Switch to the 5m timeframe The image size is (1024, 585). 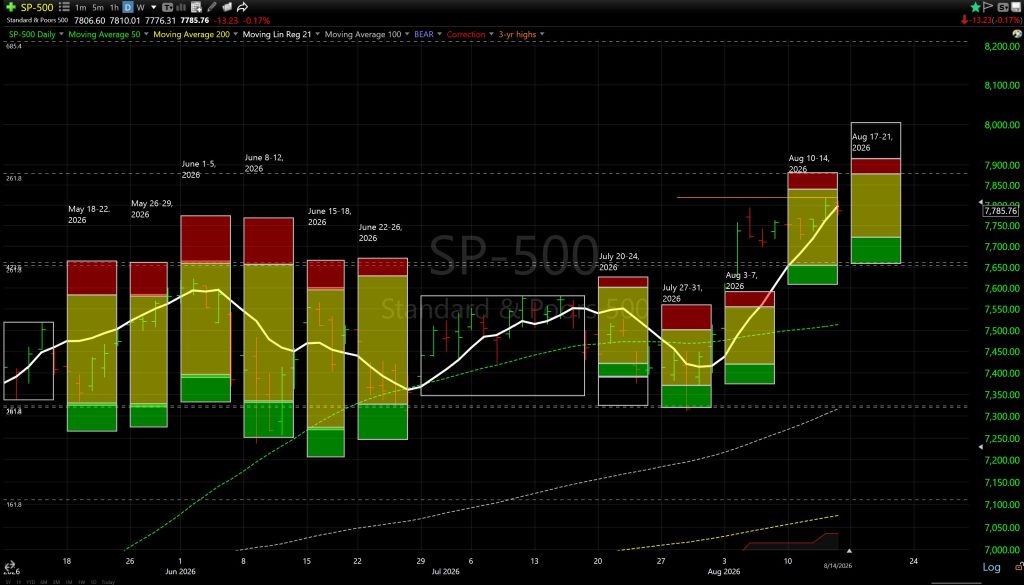97,8
